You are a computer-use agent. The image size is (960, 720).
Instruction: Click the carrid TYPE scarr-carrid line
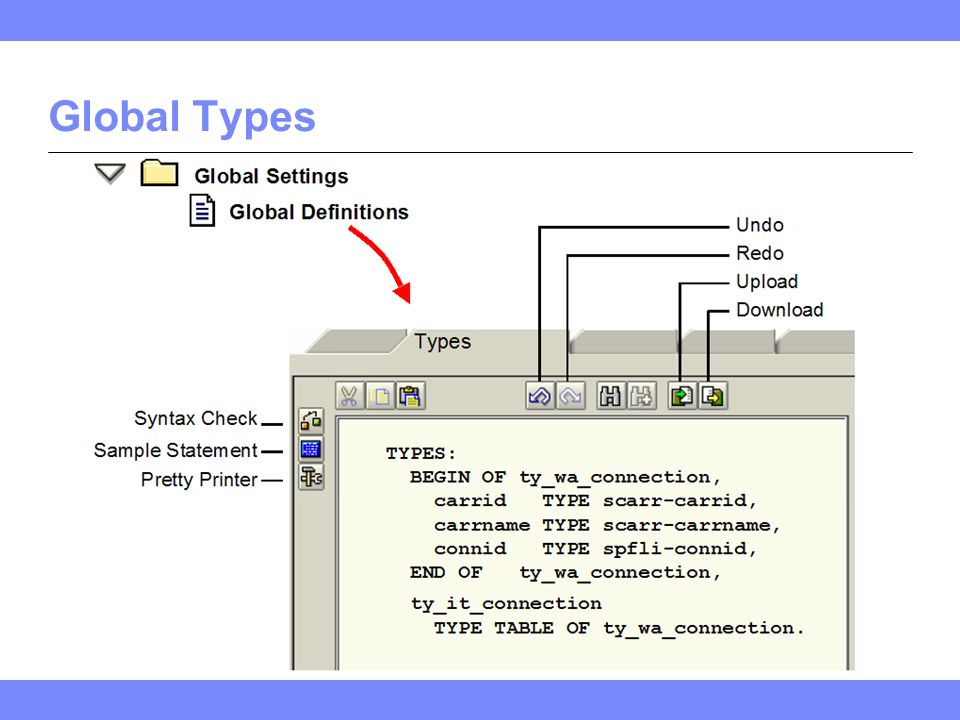[595, 501]
